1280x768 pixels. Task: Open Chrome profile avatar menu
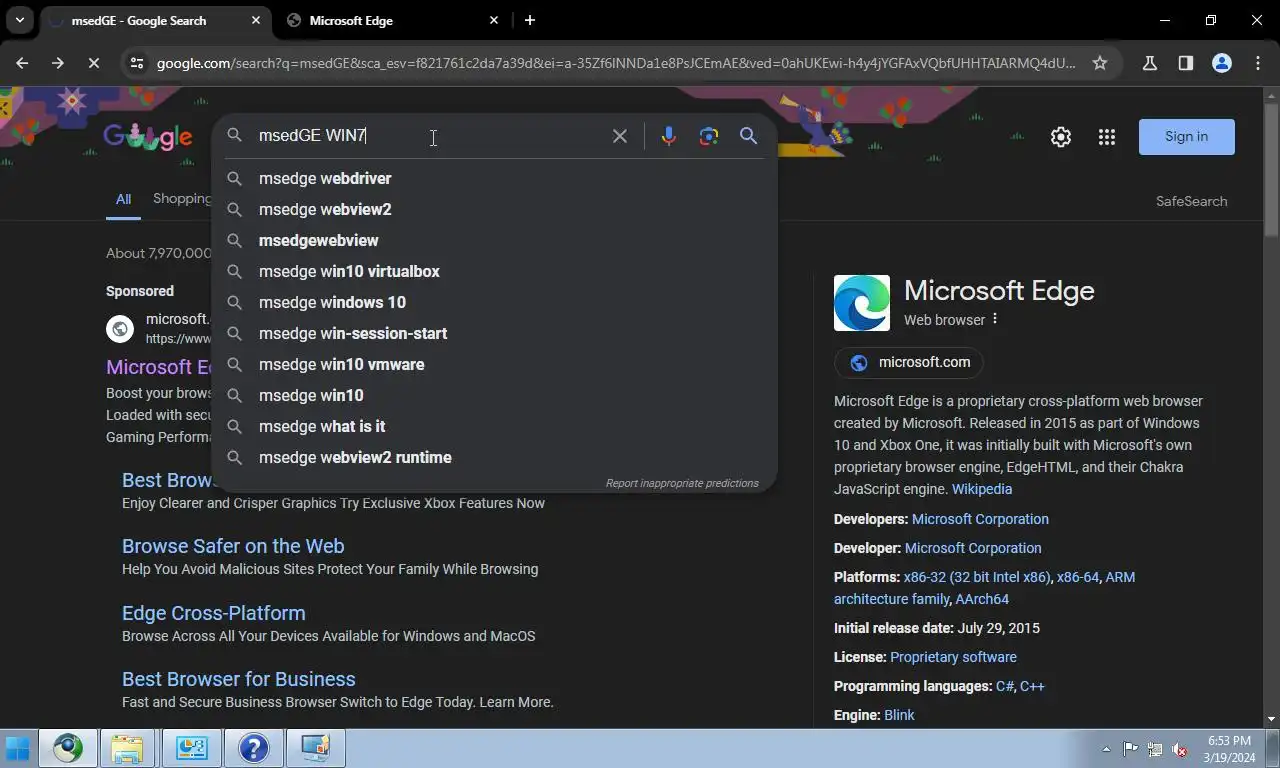[1222, 63]
